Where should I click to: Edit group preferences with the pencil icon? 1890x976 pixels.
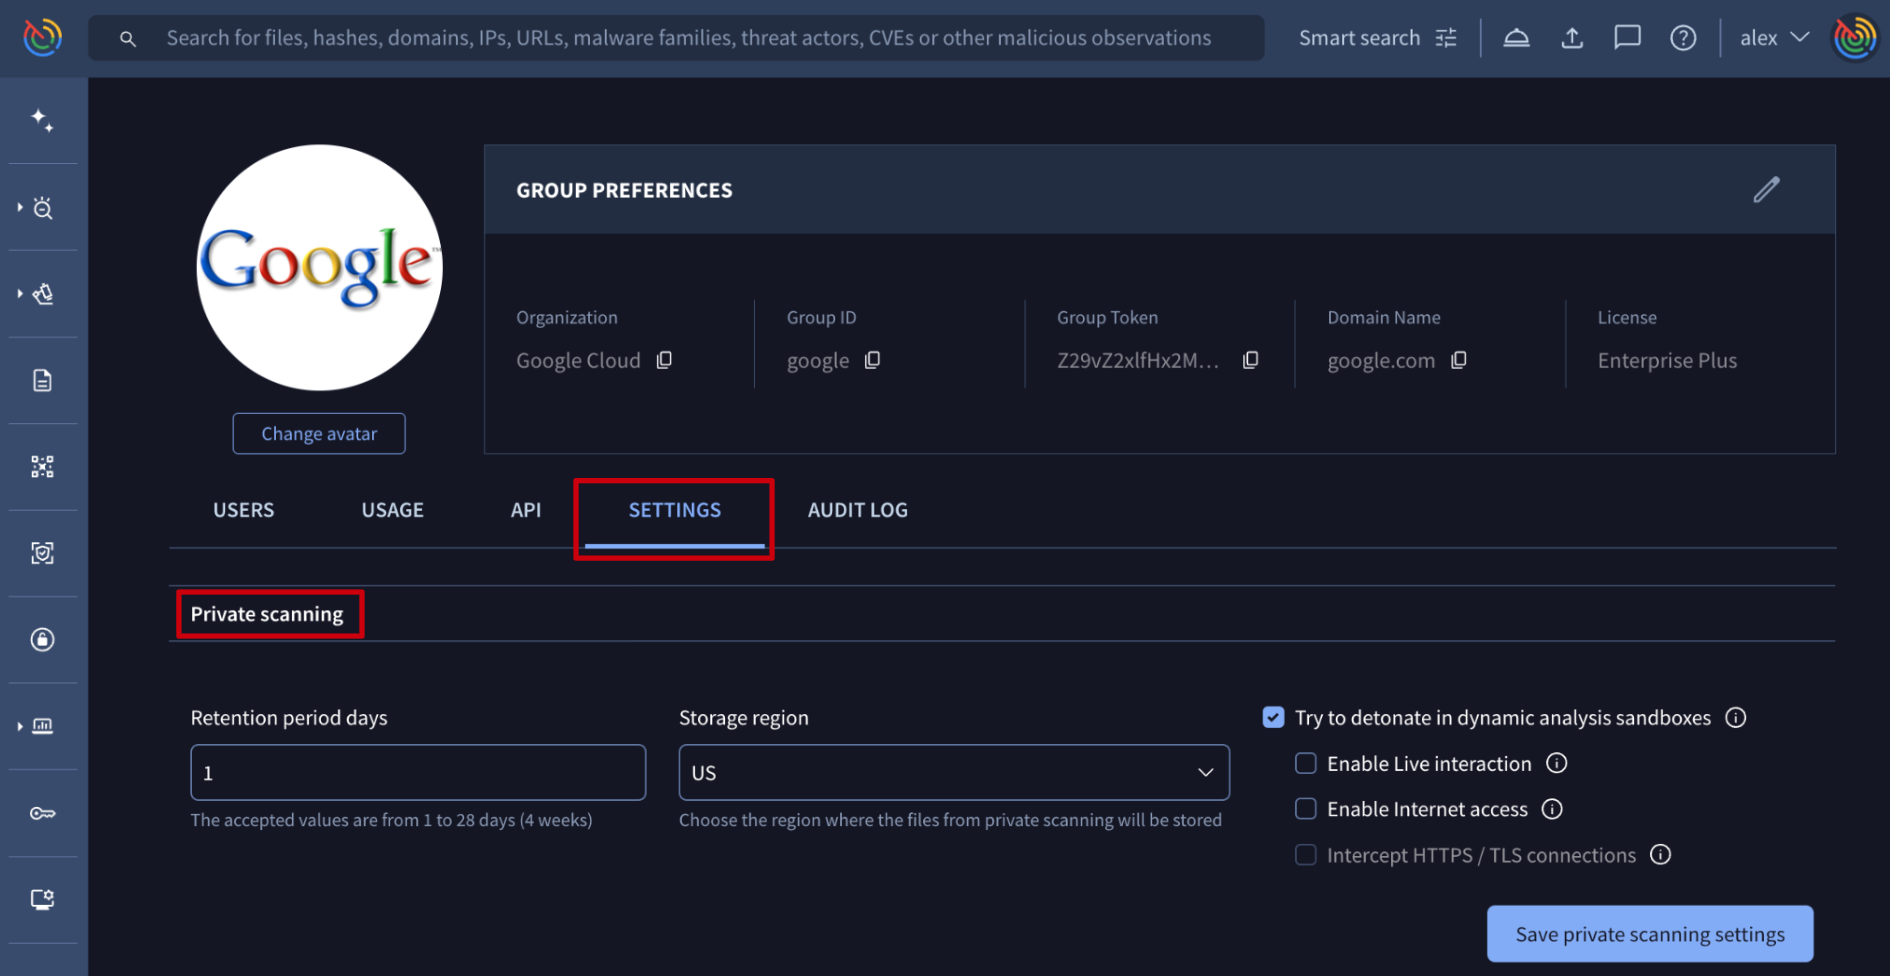click(x=1766, y=190)
